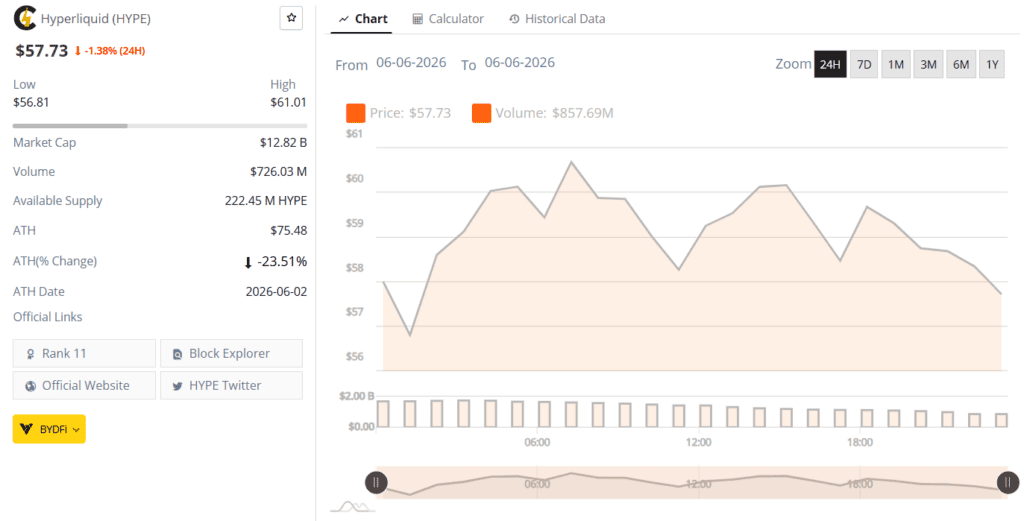This screenshot has width=1024, height=521.
Task: Select the 1Y zoom range
Action: pos(992,64)
